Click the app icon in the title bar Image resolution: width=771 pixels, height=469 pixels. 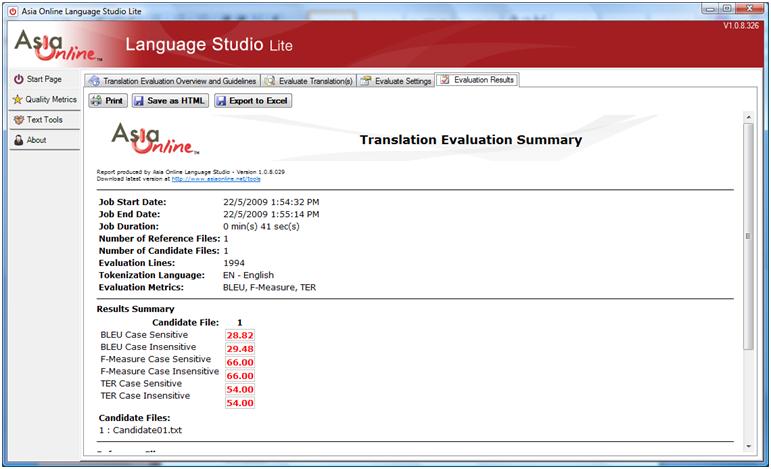pyautogui.click(x=13, y=11)
